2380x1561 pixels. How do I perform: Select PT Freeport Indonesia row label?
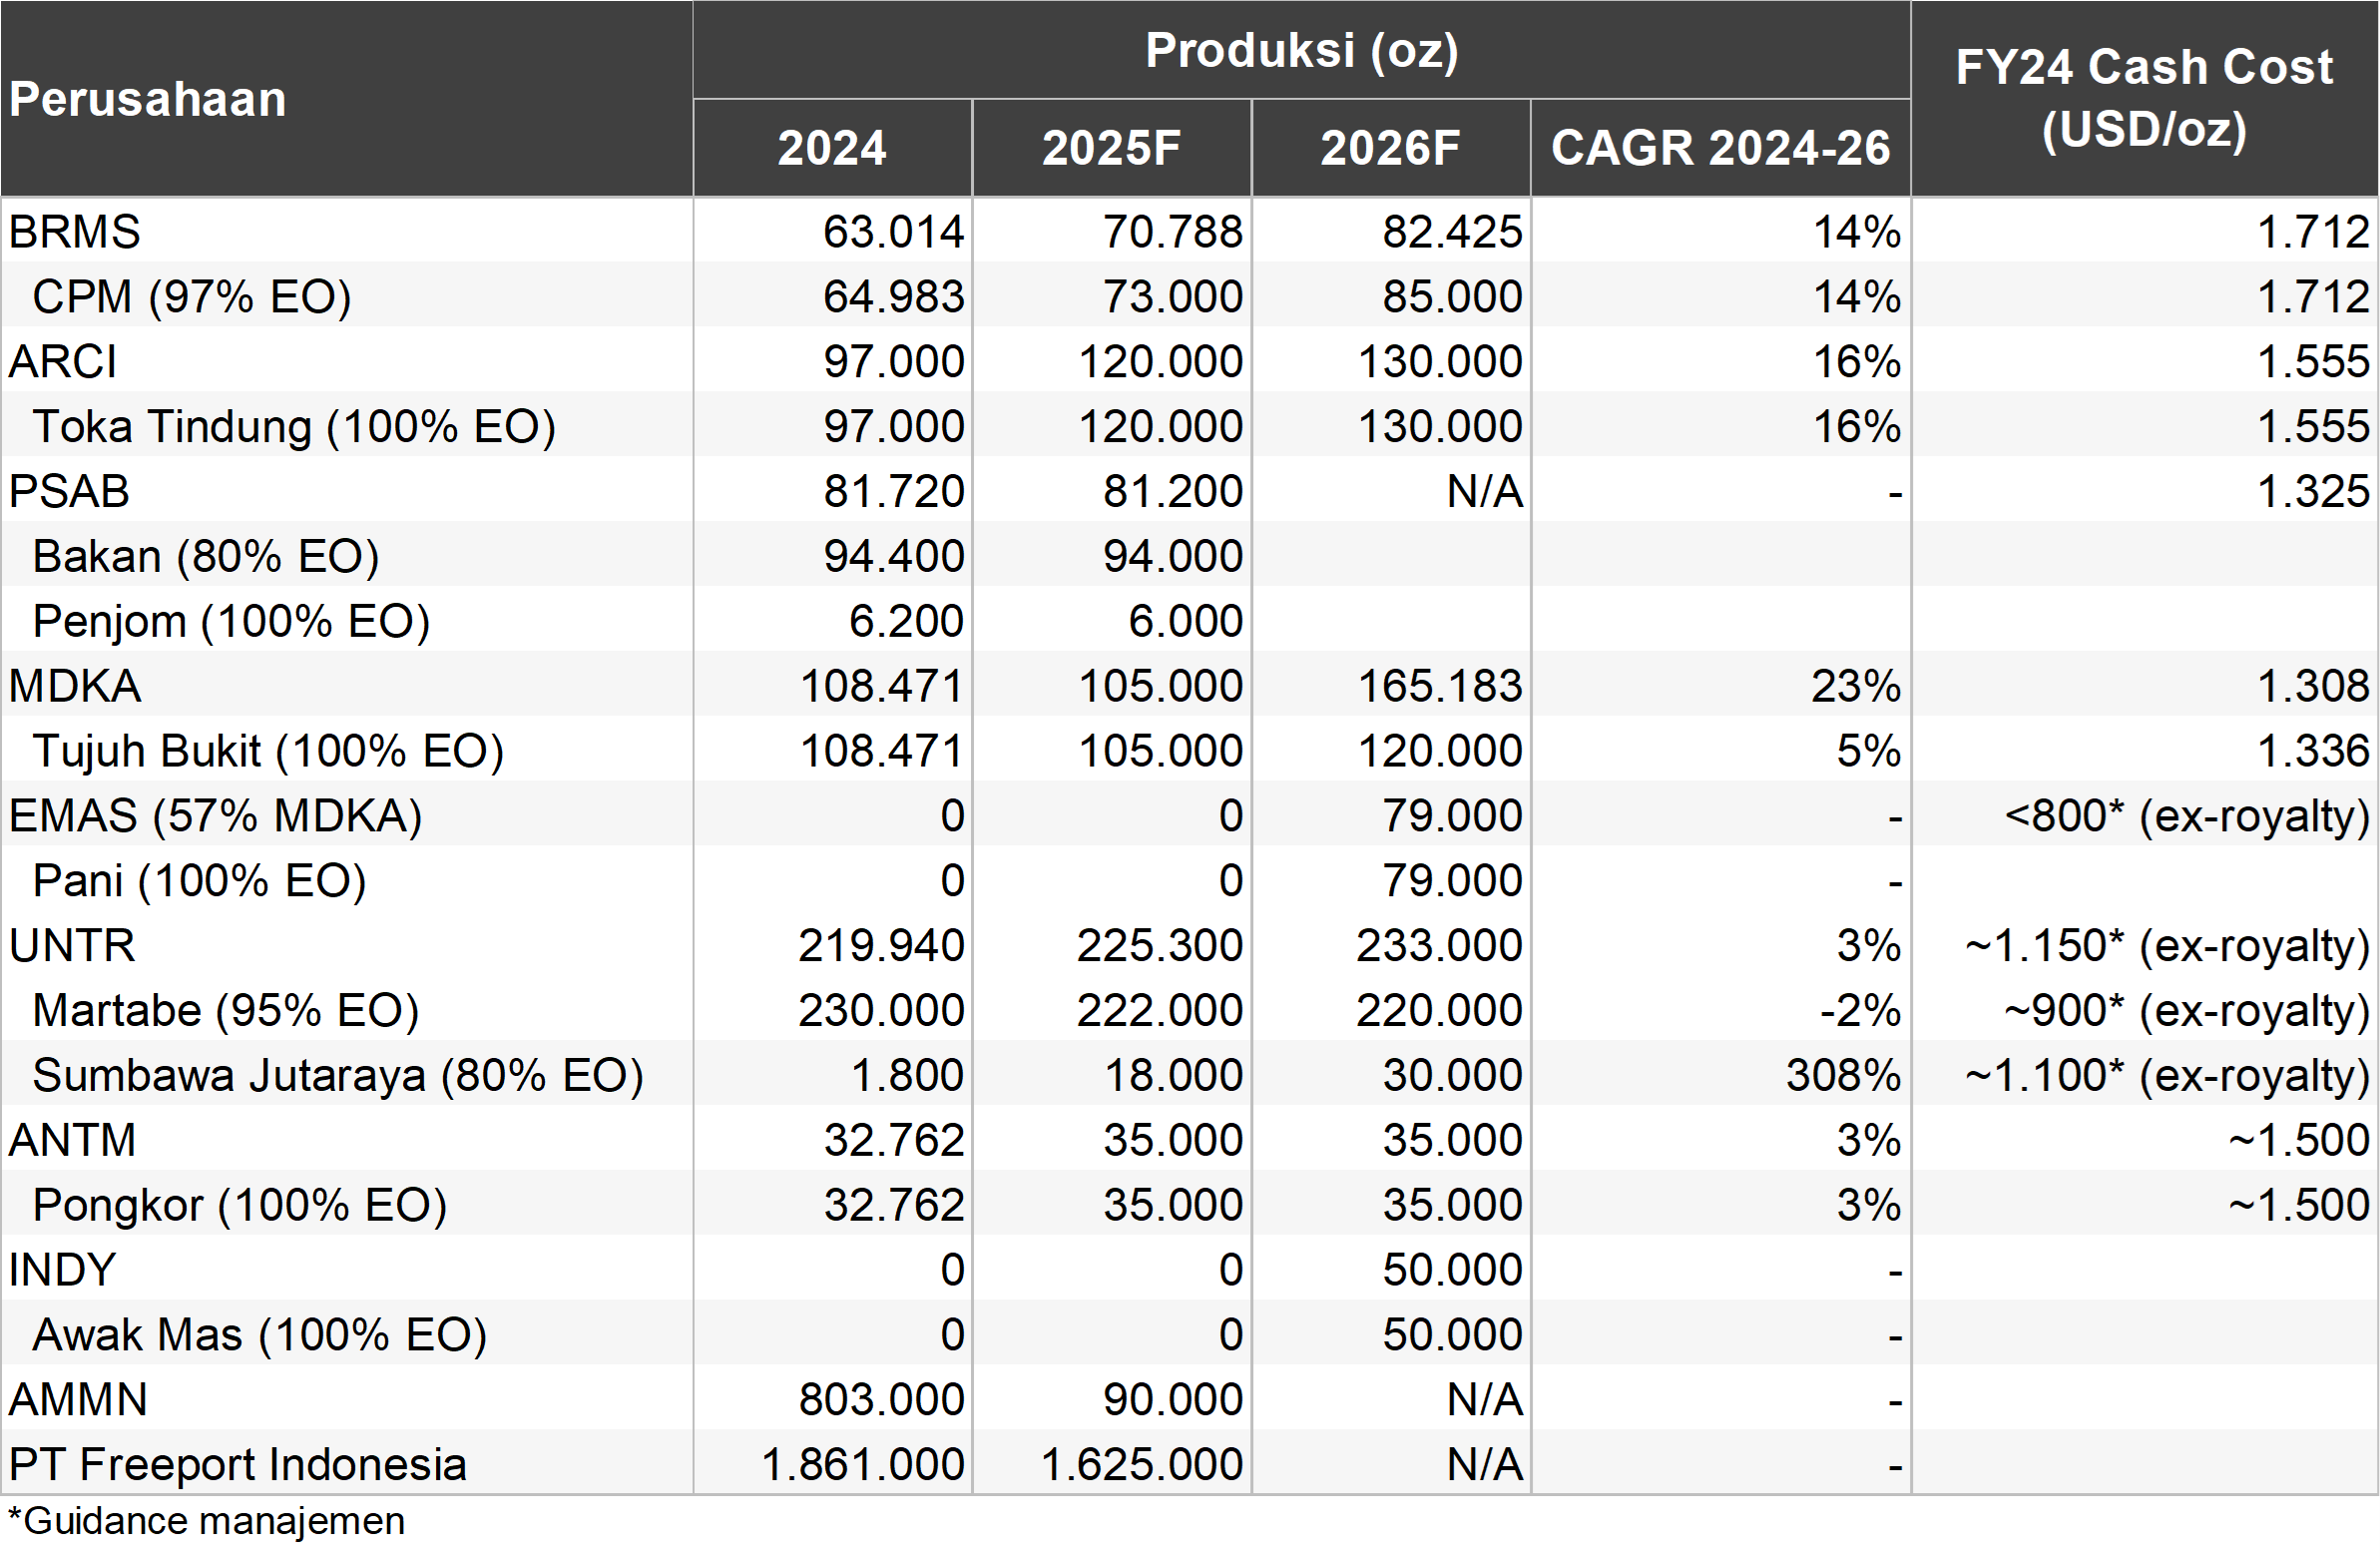tap(237, 1464)
